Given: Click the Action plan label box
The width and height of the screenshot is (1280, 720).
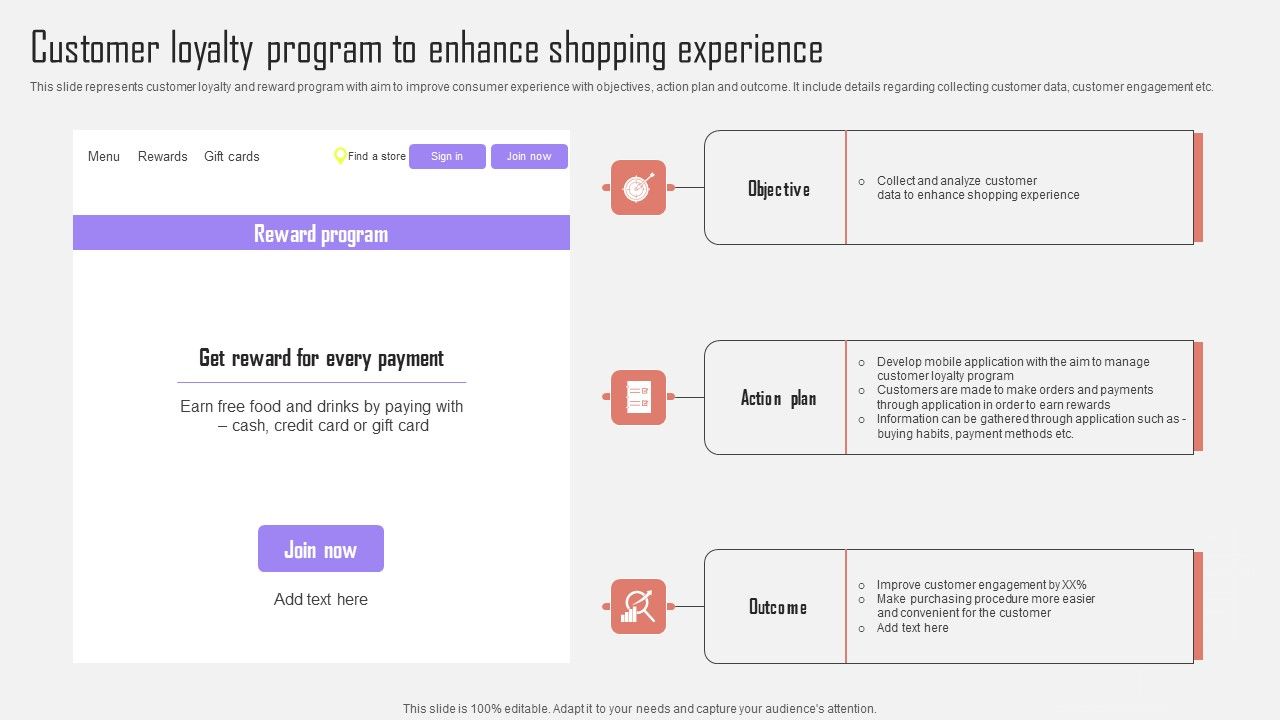Looking at the screenshot, I should point(778,398).
